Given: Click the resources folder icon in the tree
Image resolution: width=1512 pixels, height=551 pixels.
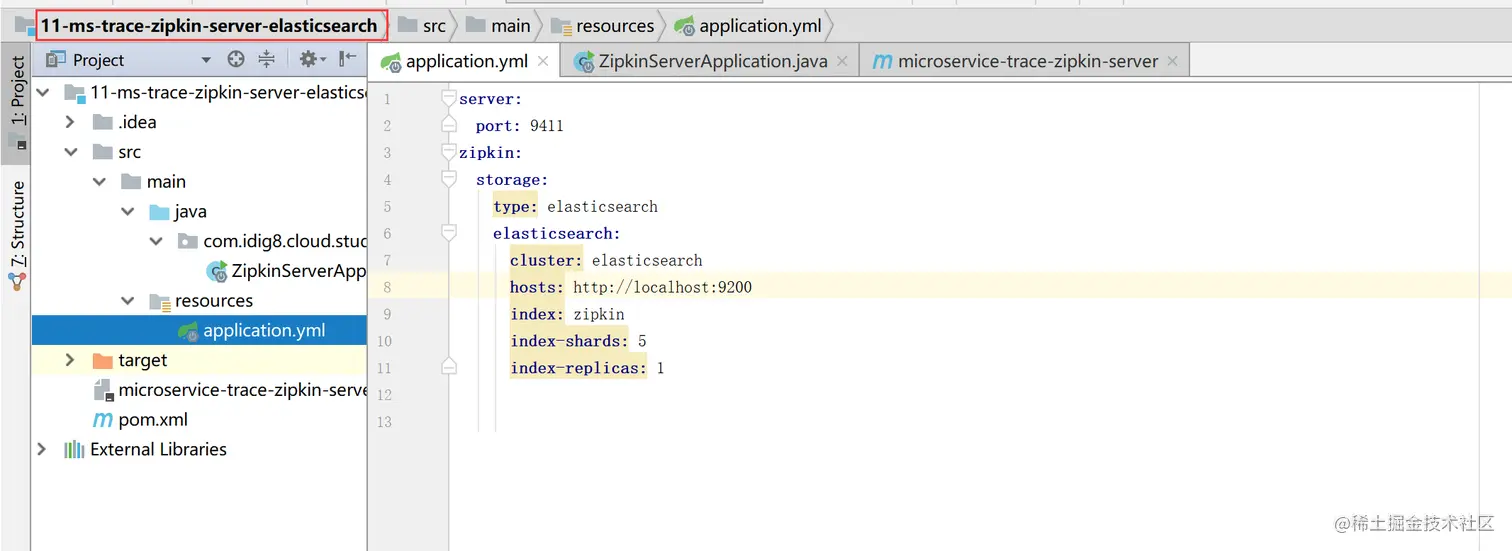Looking at the screenshot, I should (x=159, y=301).
